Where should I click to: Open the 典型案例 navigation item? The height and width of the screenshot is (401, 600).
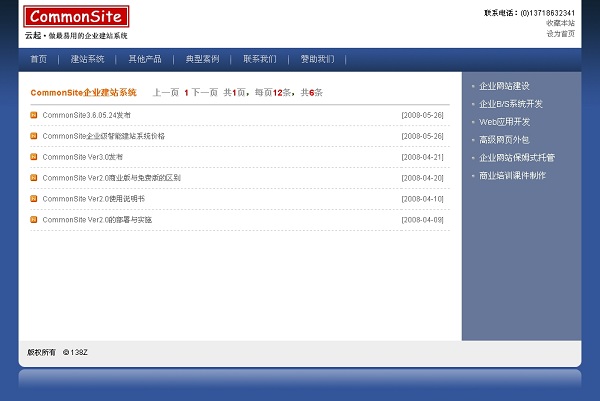point(202,59)
